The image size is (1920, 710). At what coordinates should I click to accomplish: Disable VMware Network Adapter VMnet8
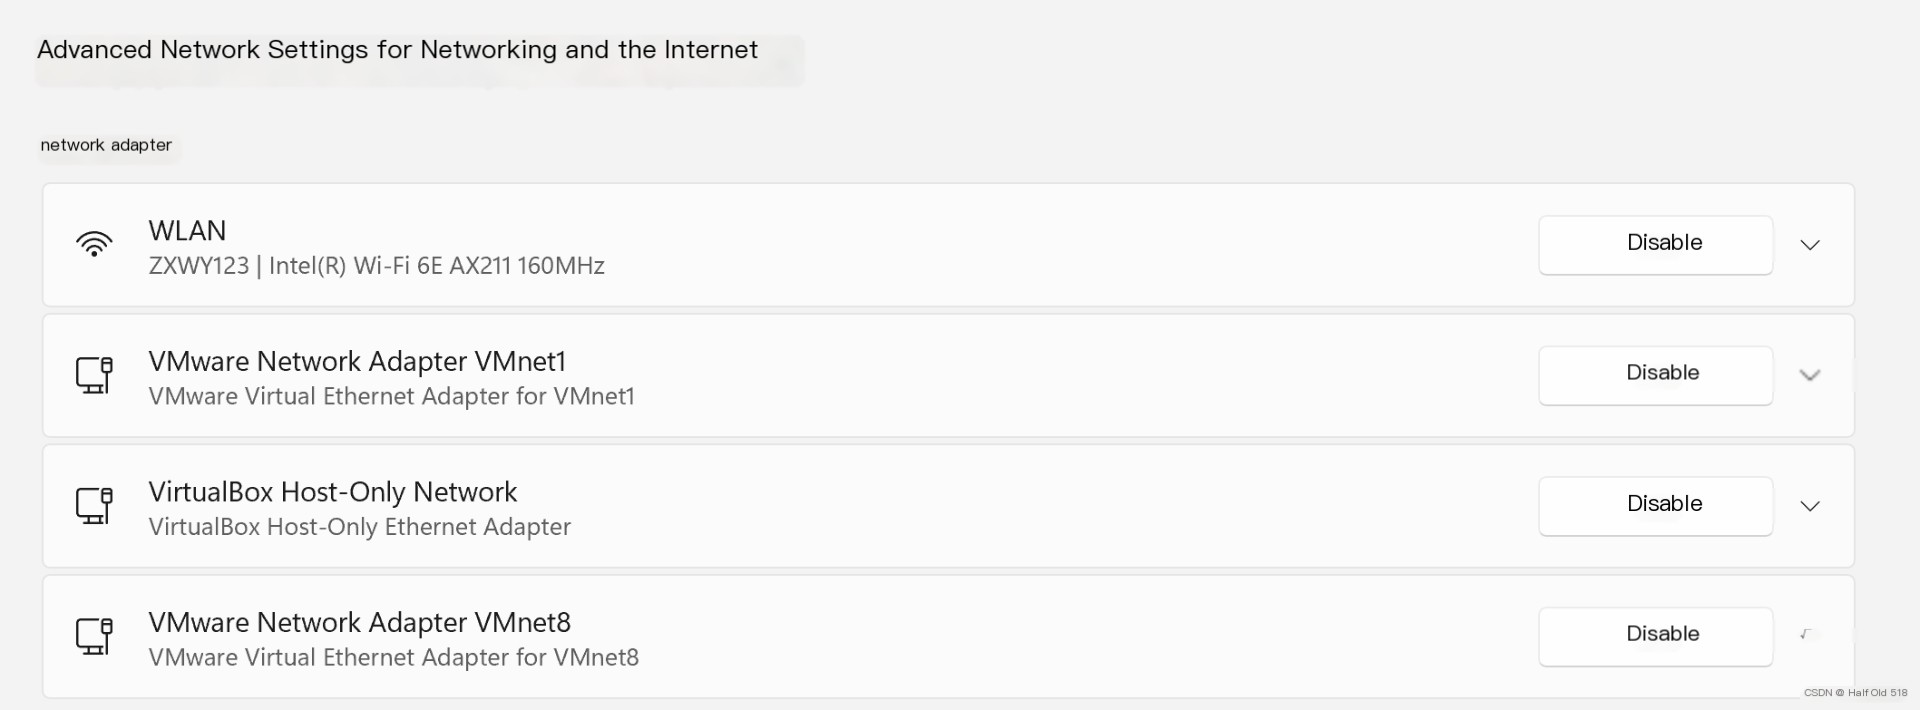pos(1655,636)
